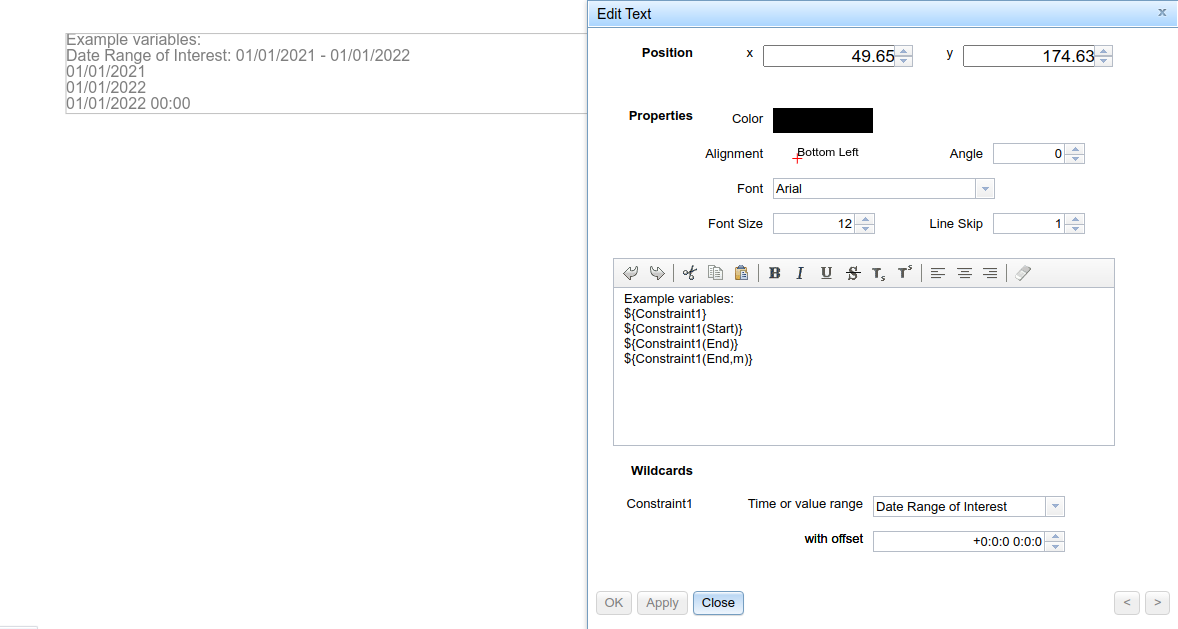Image resolution: width=1178 pixels, height=629 pixels.
Task: Toggle bold formatting
Action: pos(775,272)
